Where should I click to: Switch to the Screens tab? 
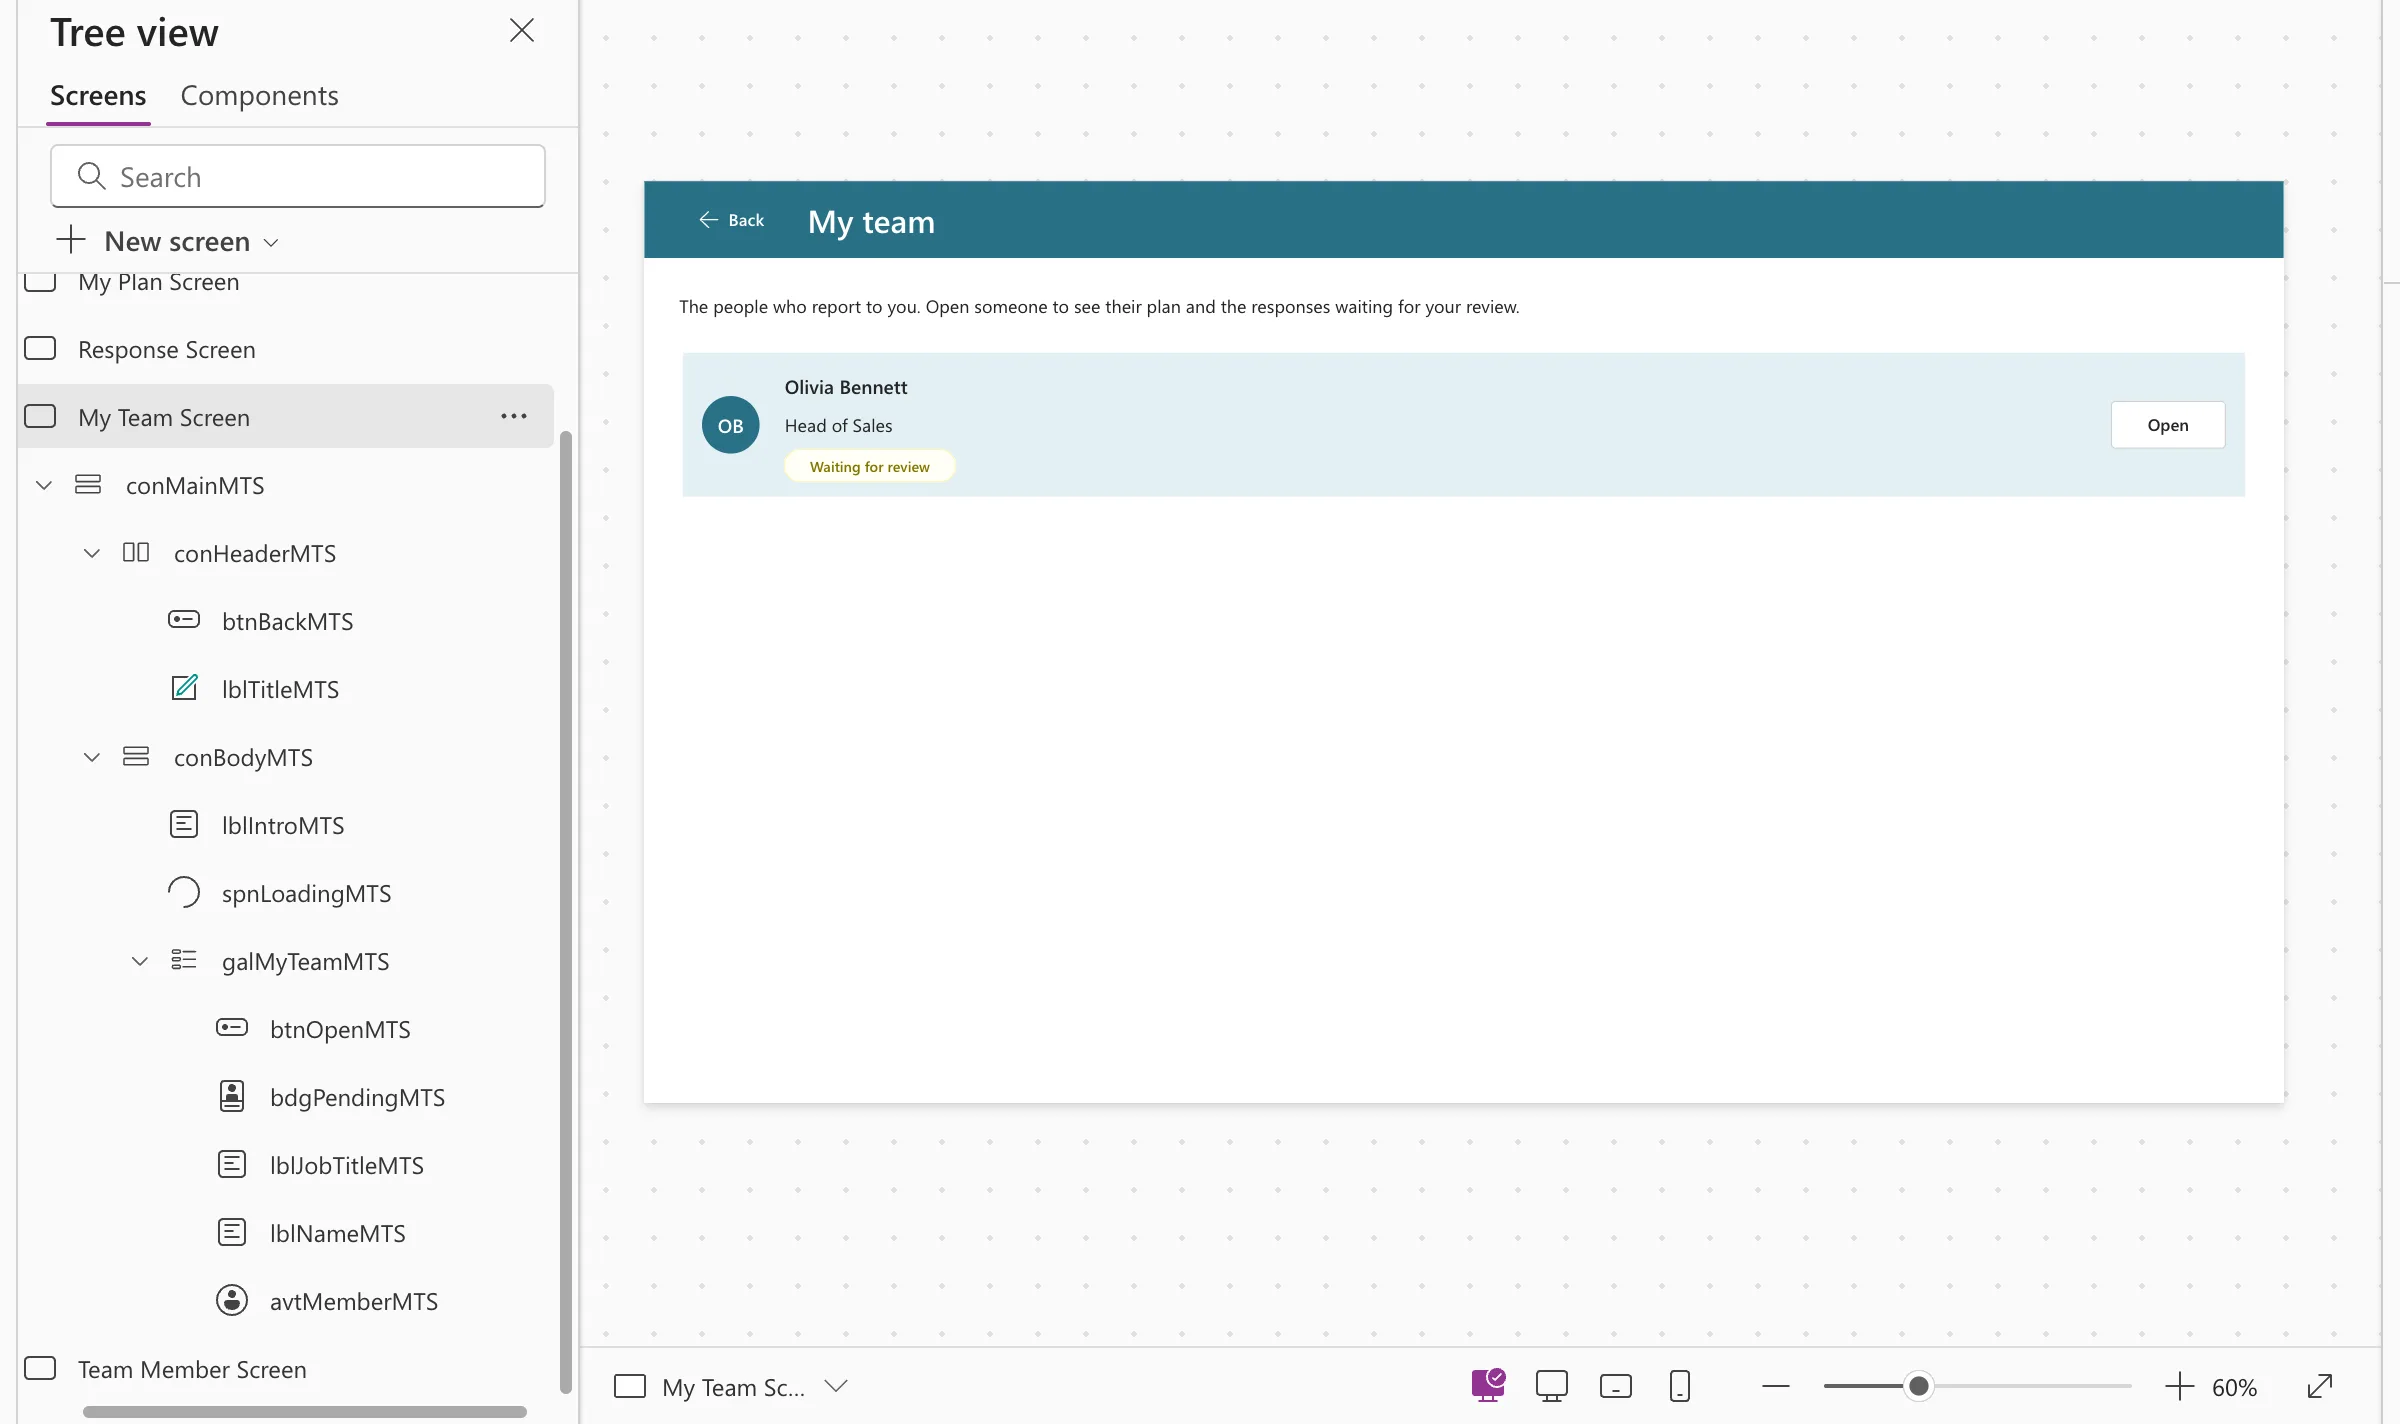pos(98,96)
